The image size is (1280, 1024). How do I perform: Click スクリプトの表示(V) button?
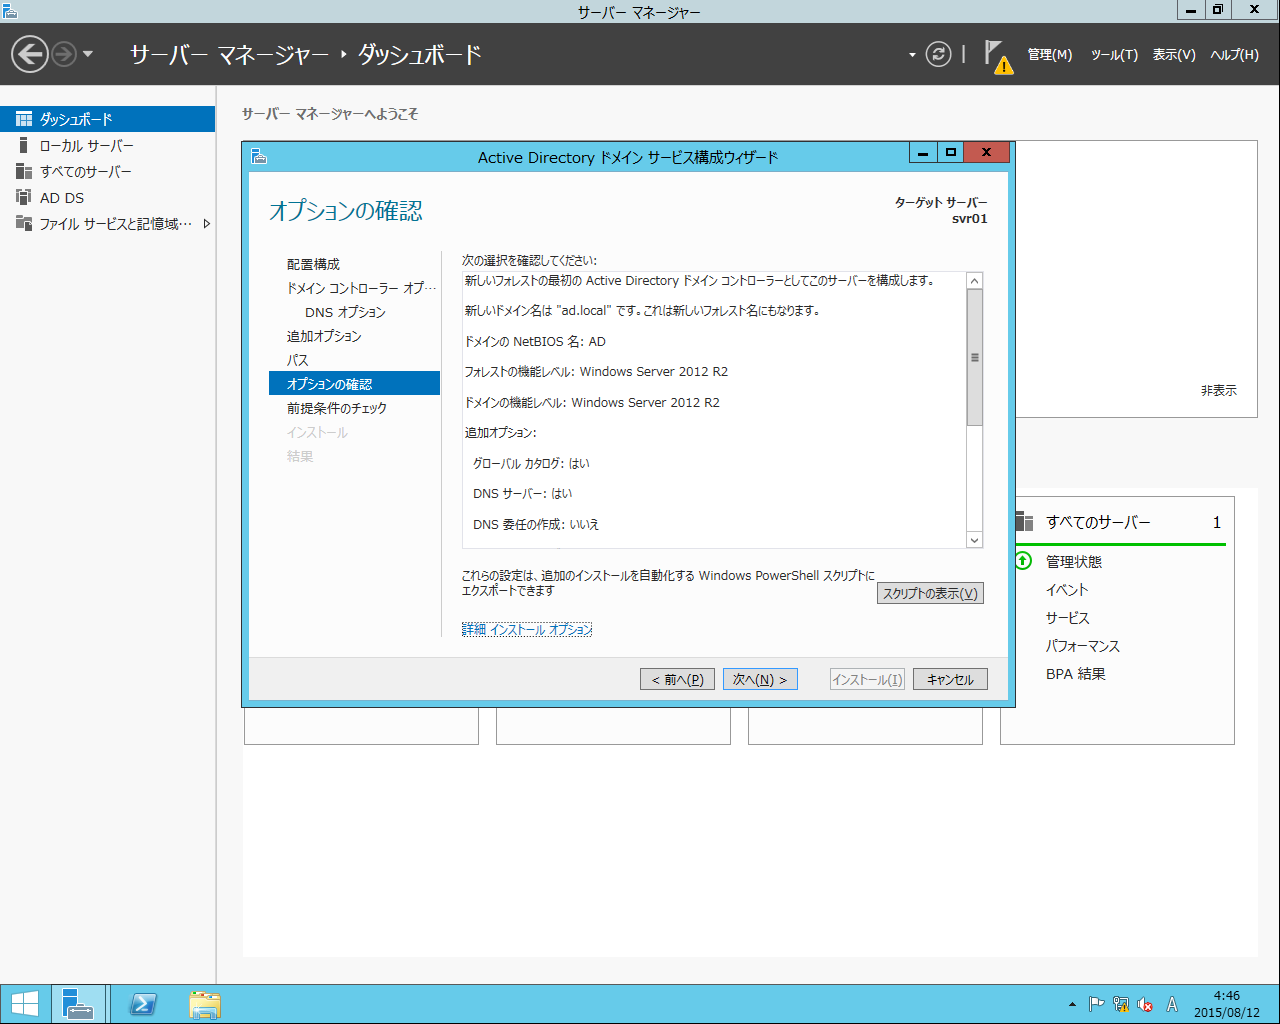pos(930,593)
